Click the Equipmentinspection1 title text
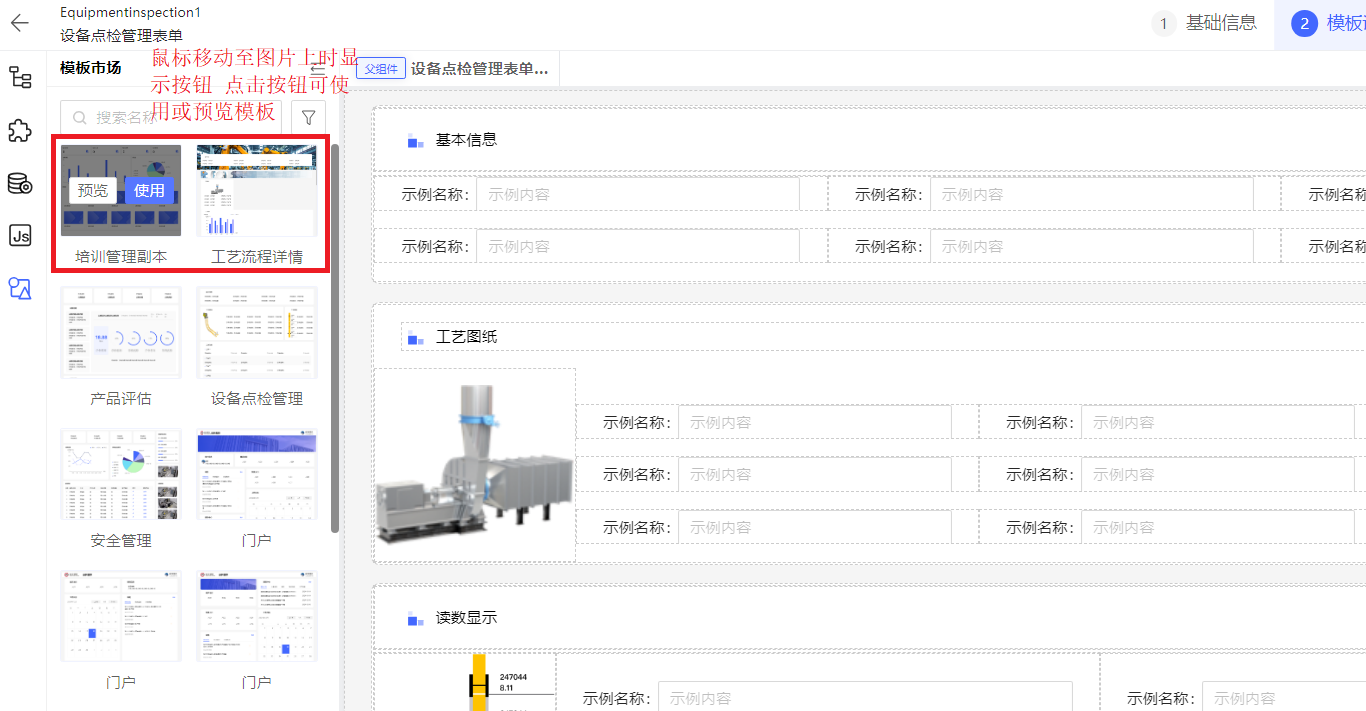The image size is (1366, 711). (130, 13)
